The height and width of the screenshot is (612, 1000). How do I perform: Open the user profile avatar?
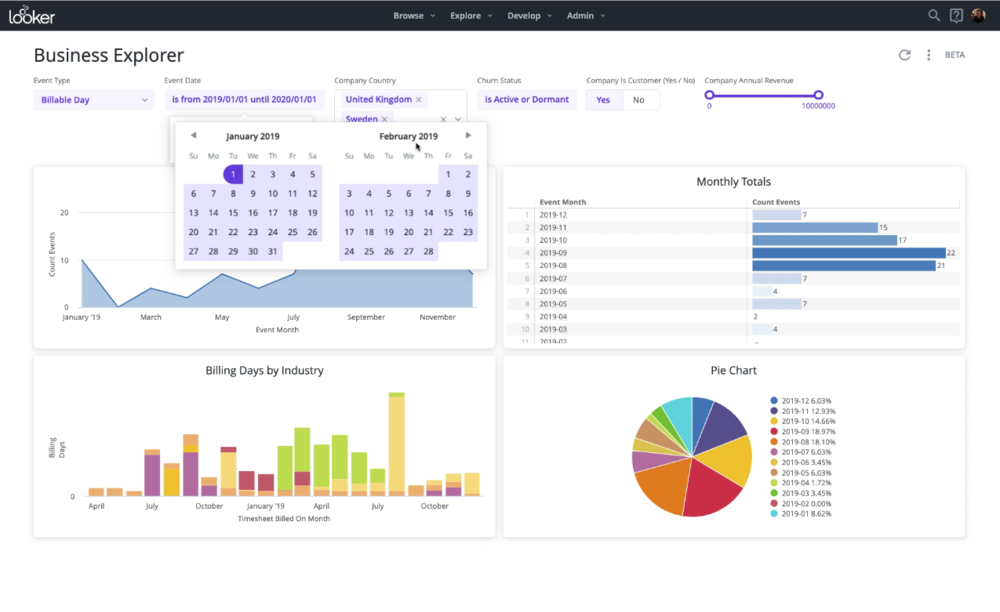click(x=979, y=16)
